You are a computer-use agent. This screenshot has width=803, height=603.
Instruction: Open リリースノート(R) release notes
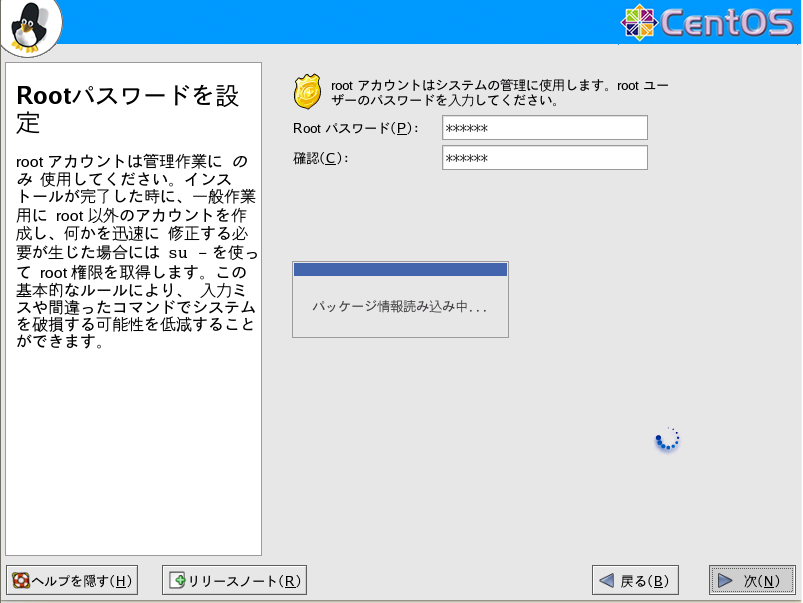tap(235, 580)
